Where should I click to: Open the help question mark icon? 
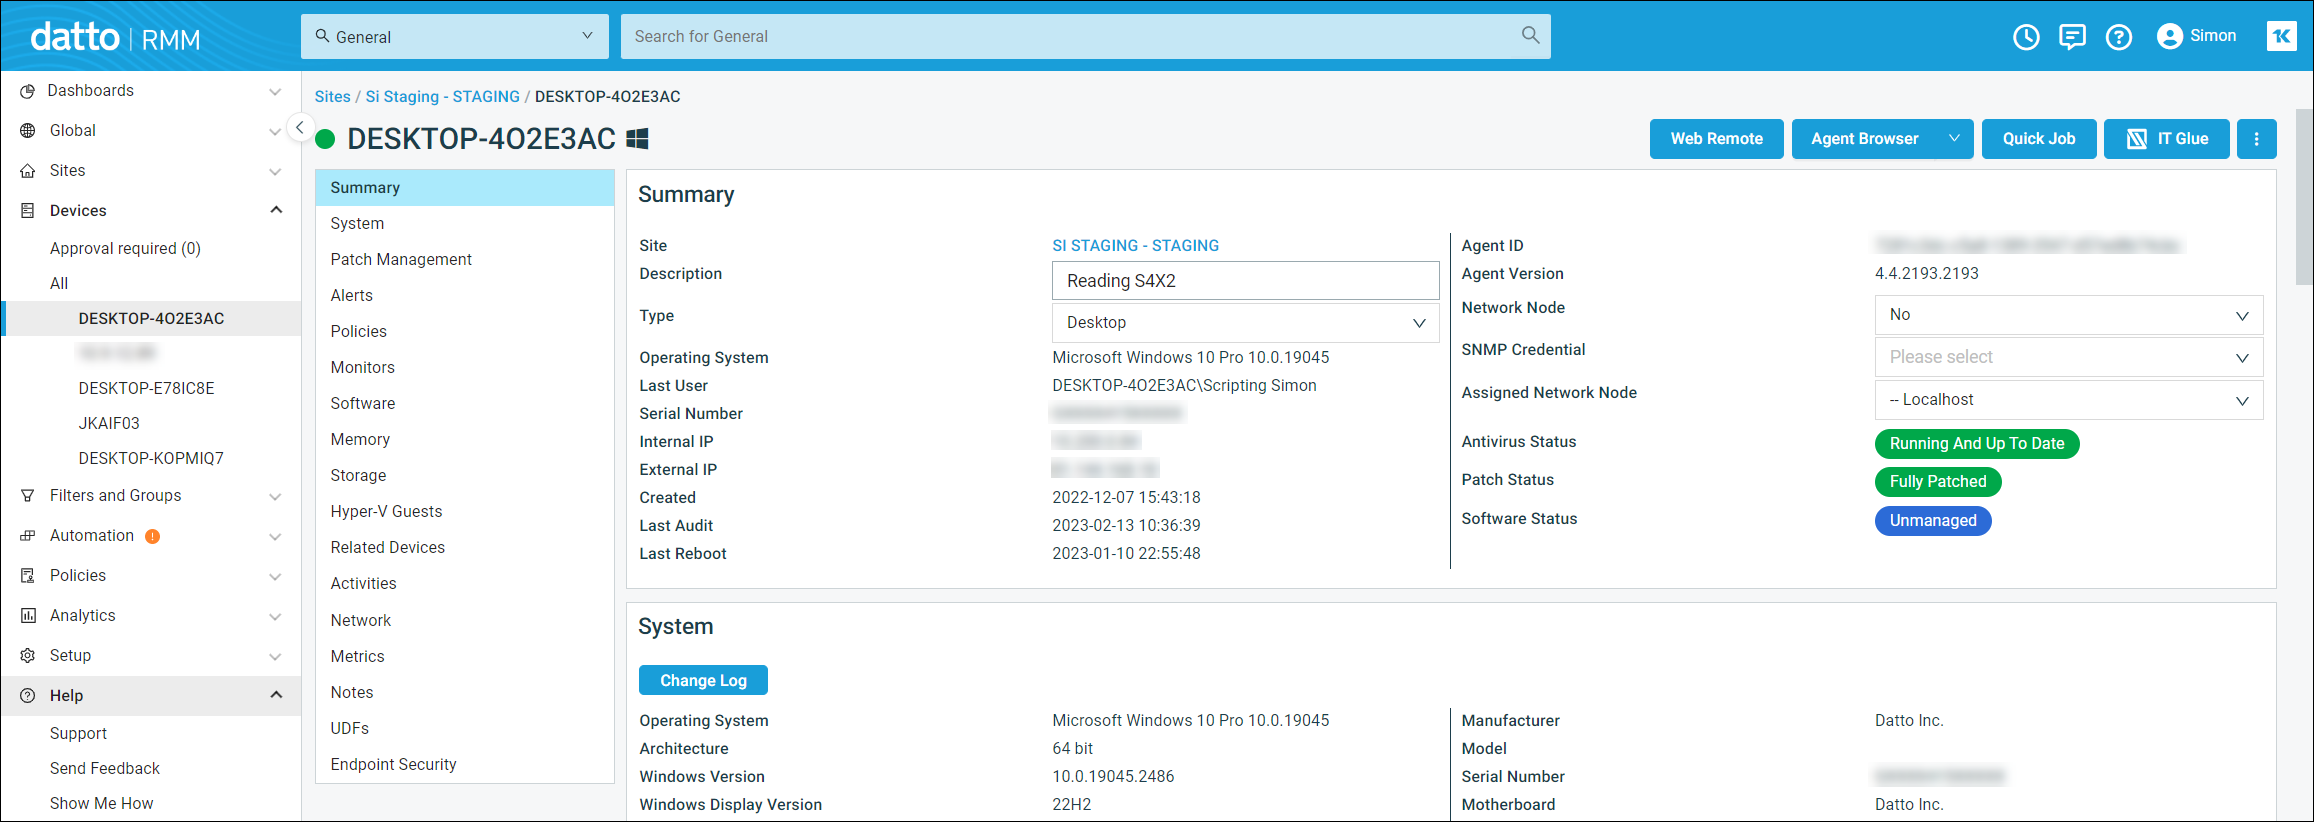tap(2119, 37)
